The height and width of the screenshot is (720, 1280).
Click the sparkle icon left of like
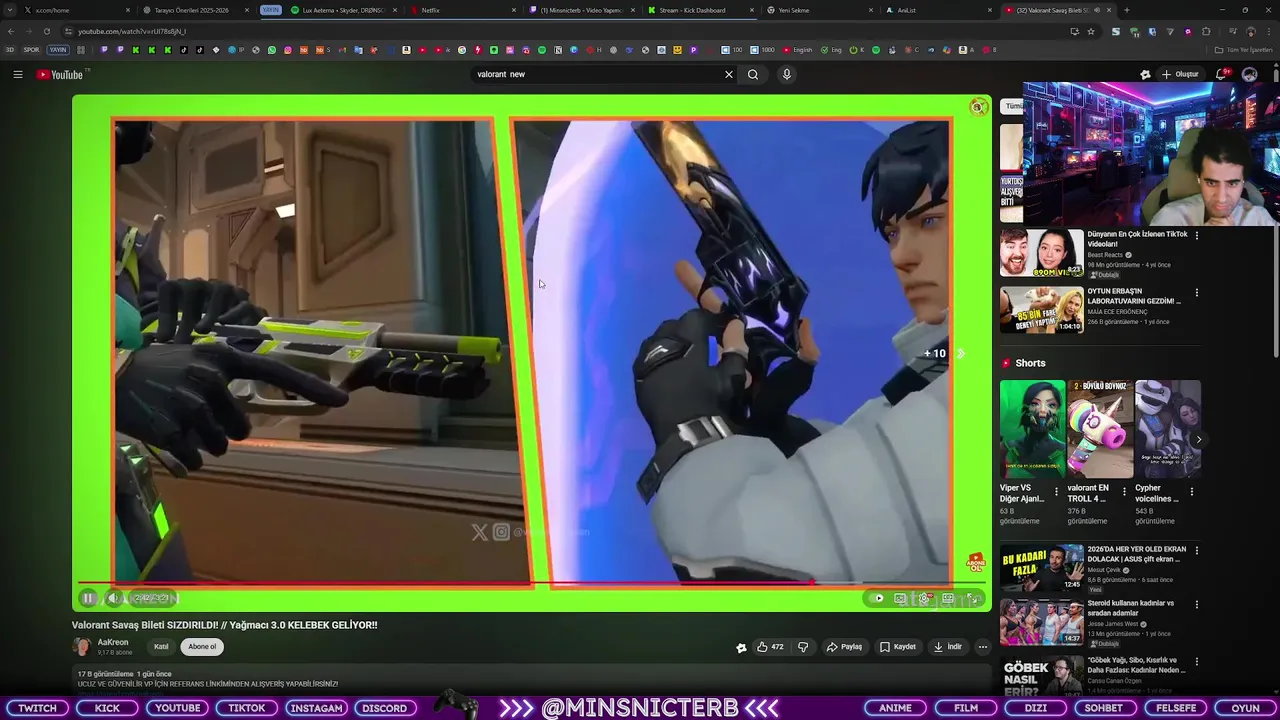pos(741,647)
